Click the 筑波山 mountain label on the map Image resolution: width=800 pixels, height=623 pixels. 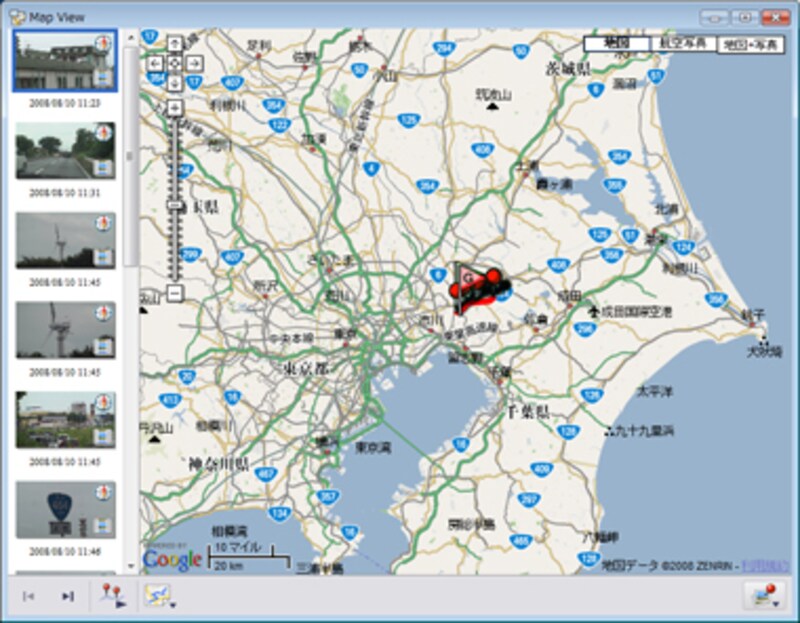[x=493, y=94]
